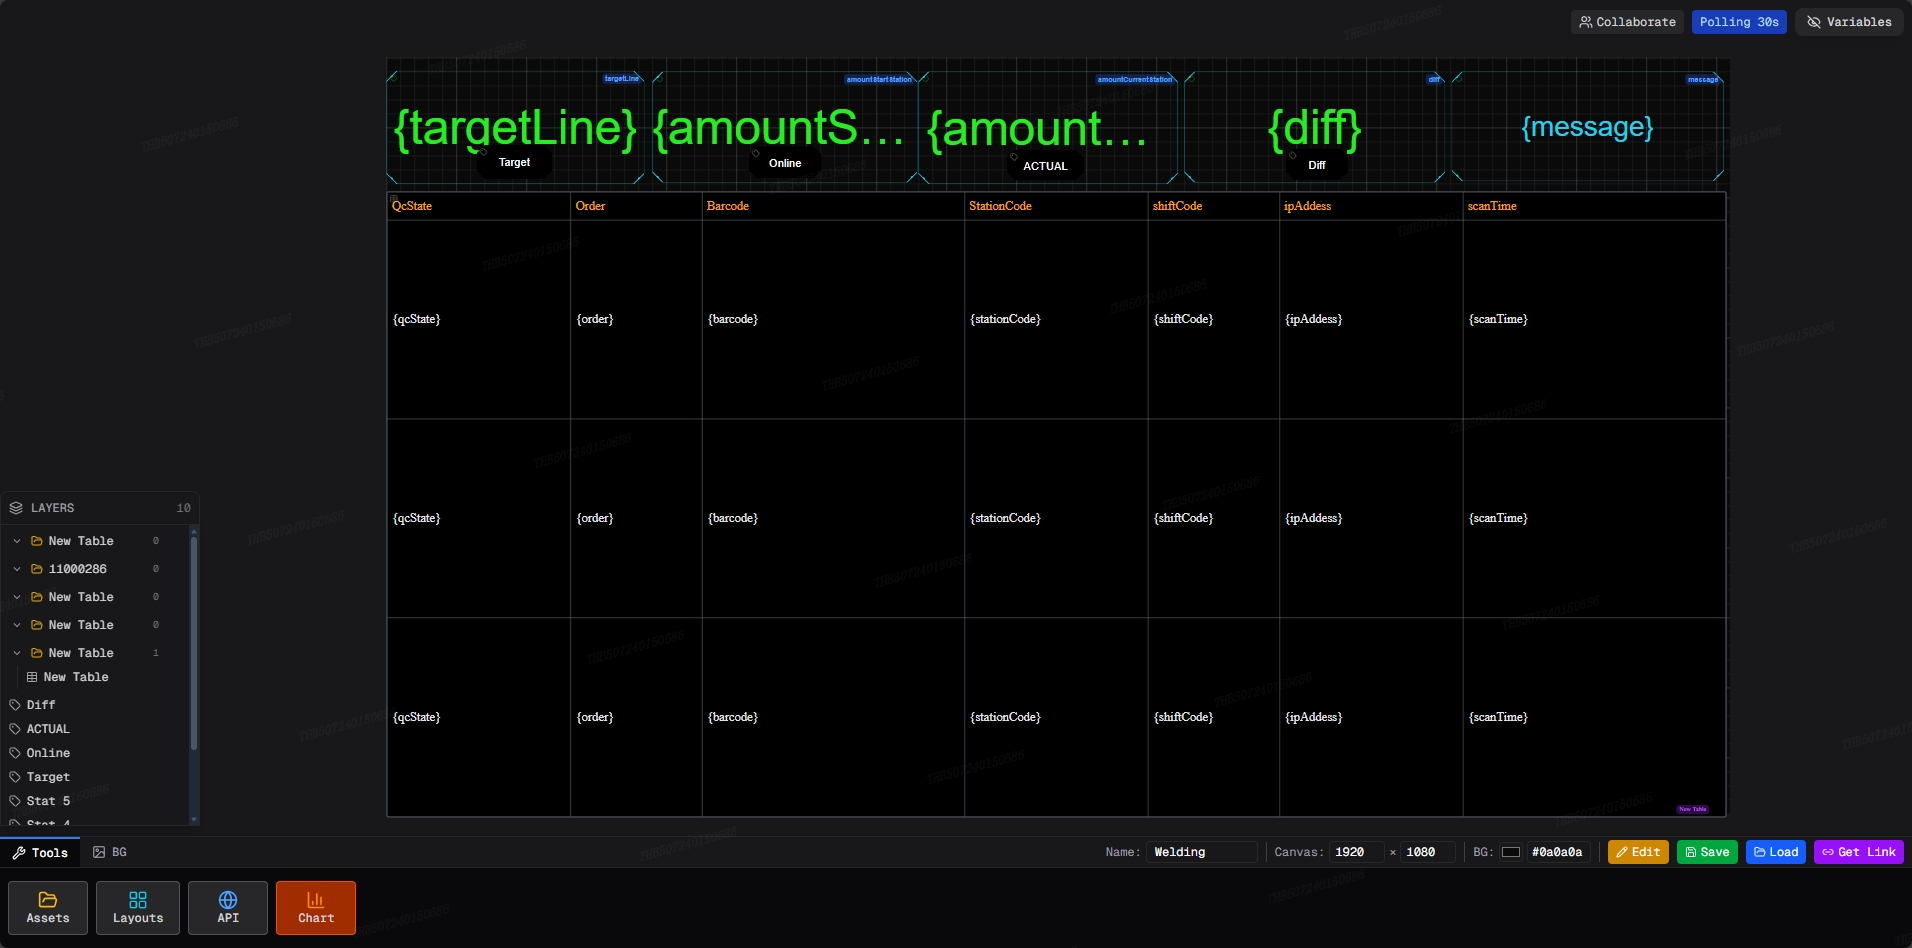Click the Edit button
Viewport: 1912px width, 948px height.
point(1638,852)
